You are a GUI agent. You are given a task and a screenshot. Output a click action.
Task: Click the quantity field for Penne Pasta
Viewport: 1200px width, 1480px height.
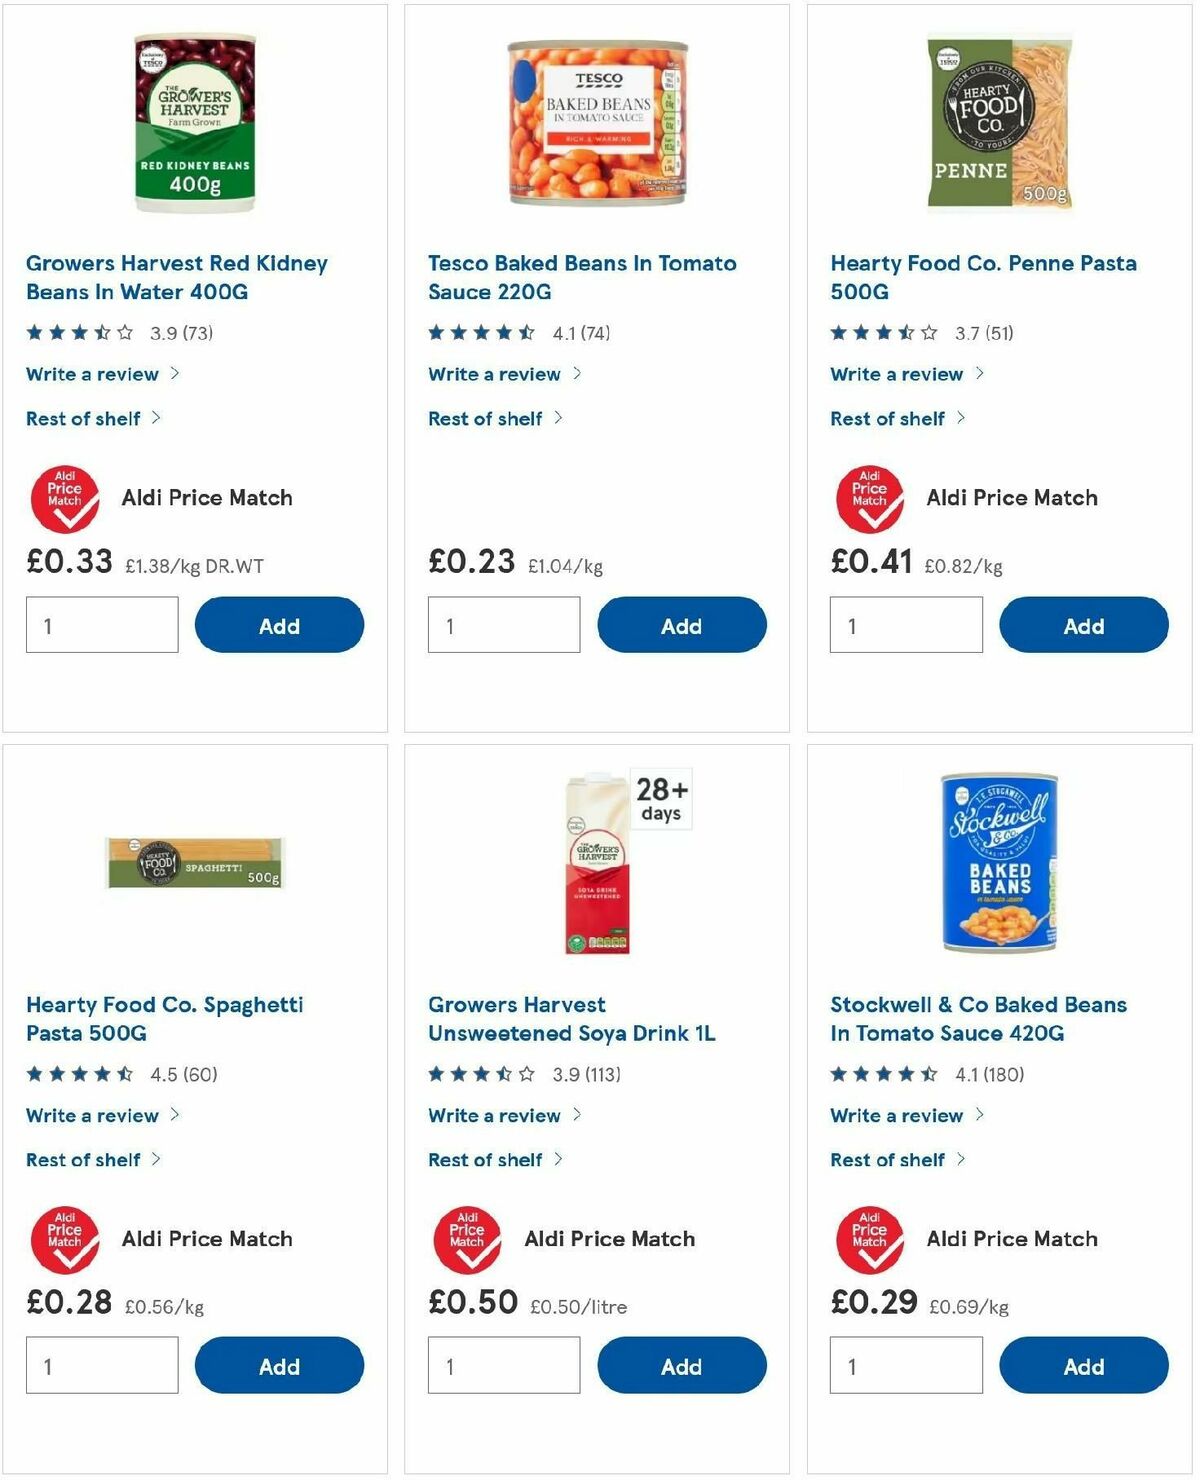[906, 624]
